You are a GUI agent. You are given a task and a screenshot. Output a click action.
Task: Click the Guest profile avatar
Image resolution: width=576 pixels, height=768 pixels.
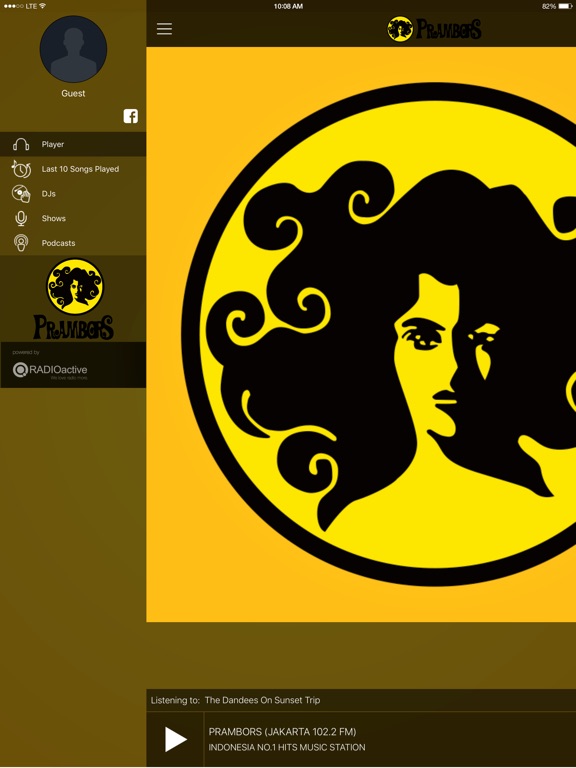point(73,49)
